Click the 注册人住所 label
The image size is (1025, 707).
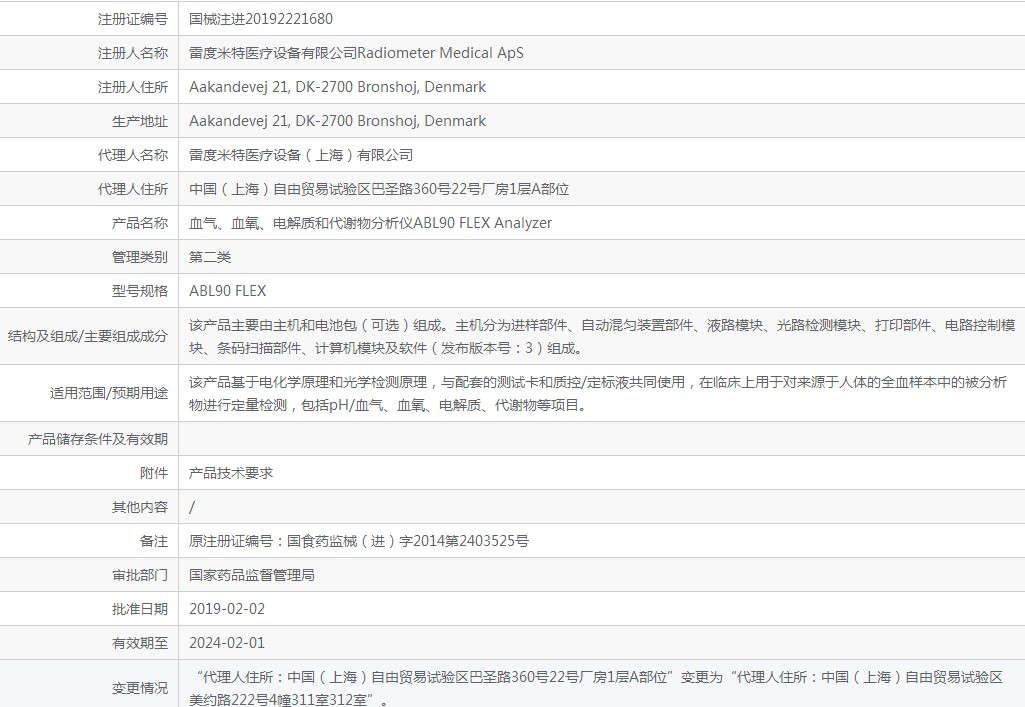tap(133, 87)
